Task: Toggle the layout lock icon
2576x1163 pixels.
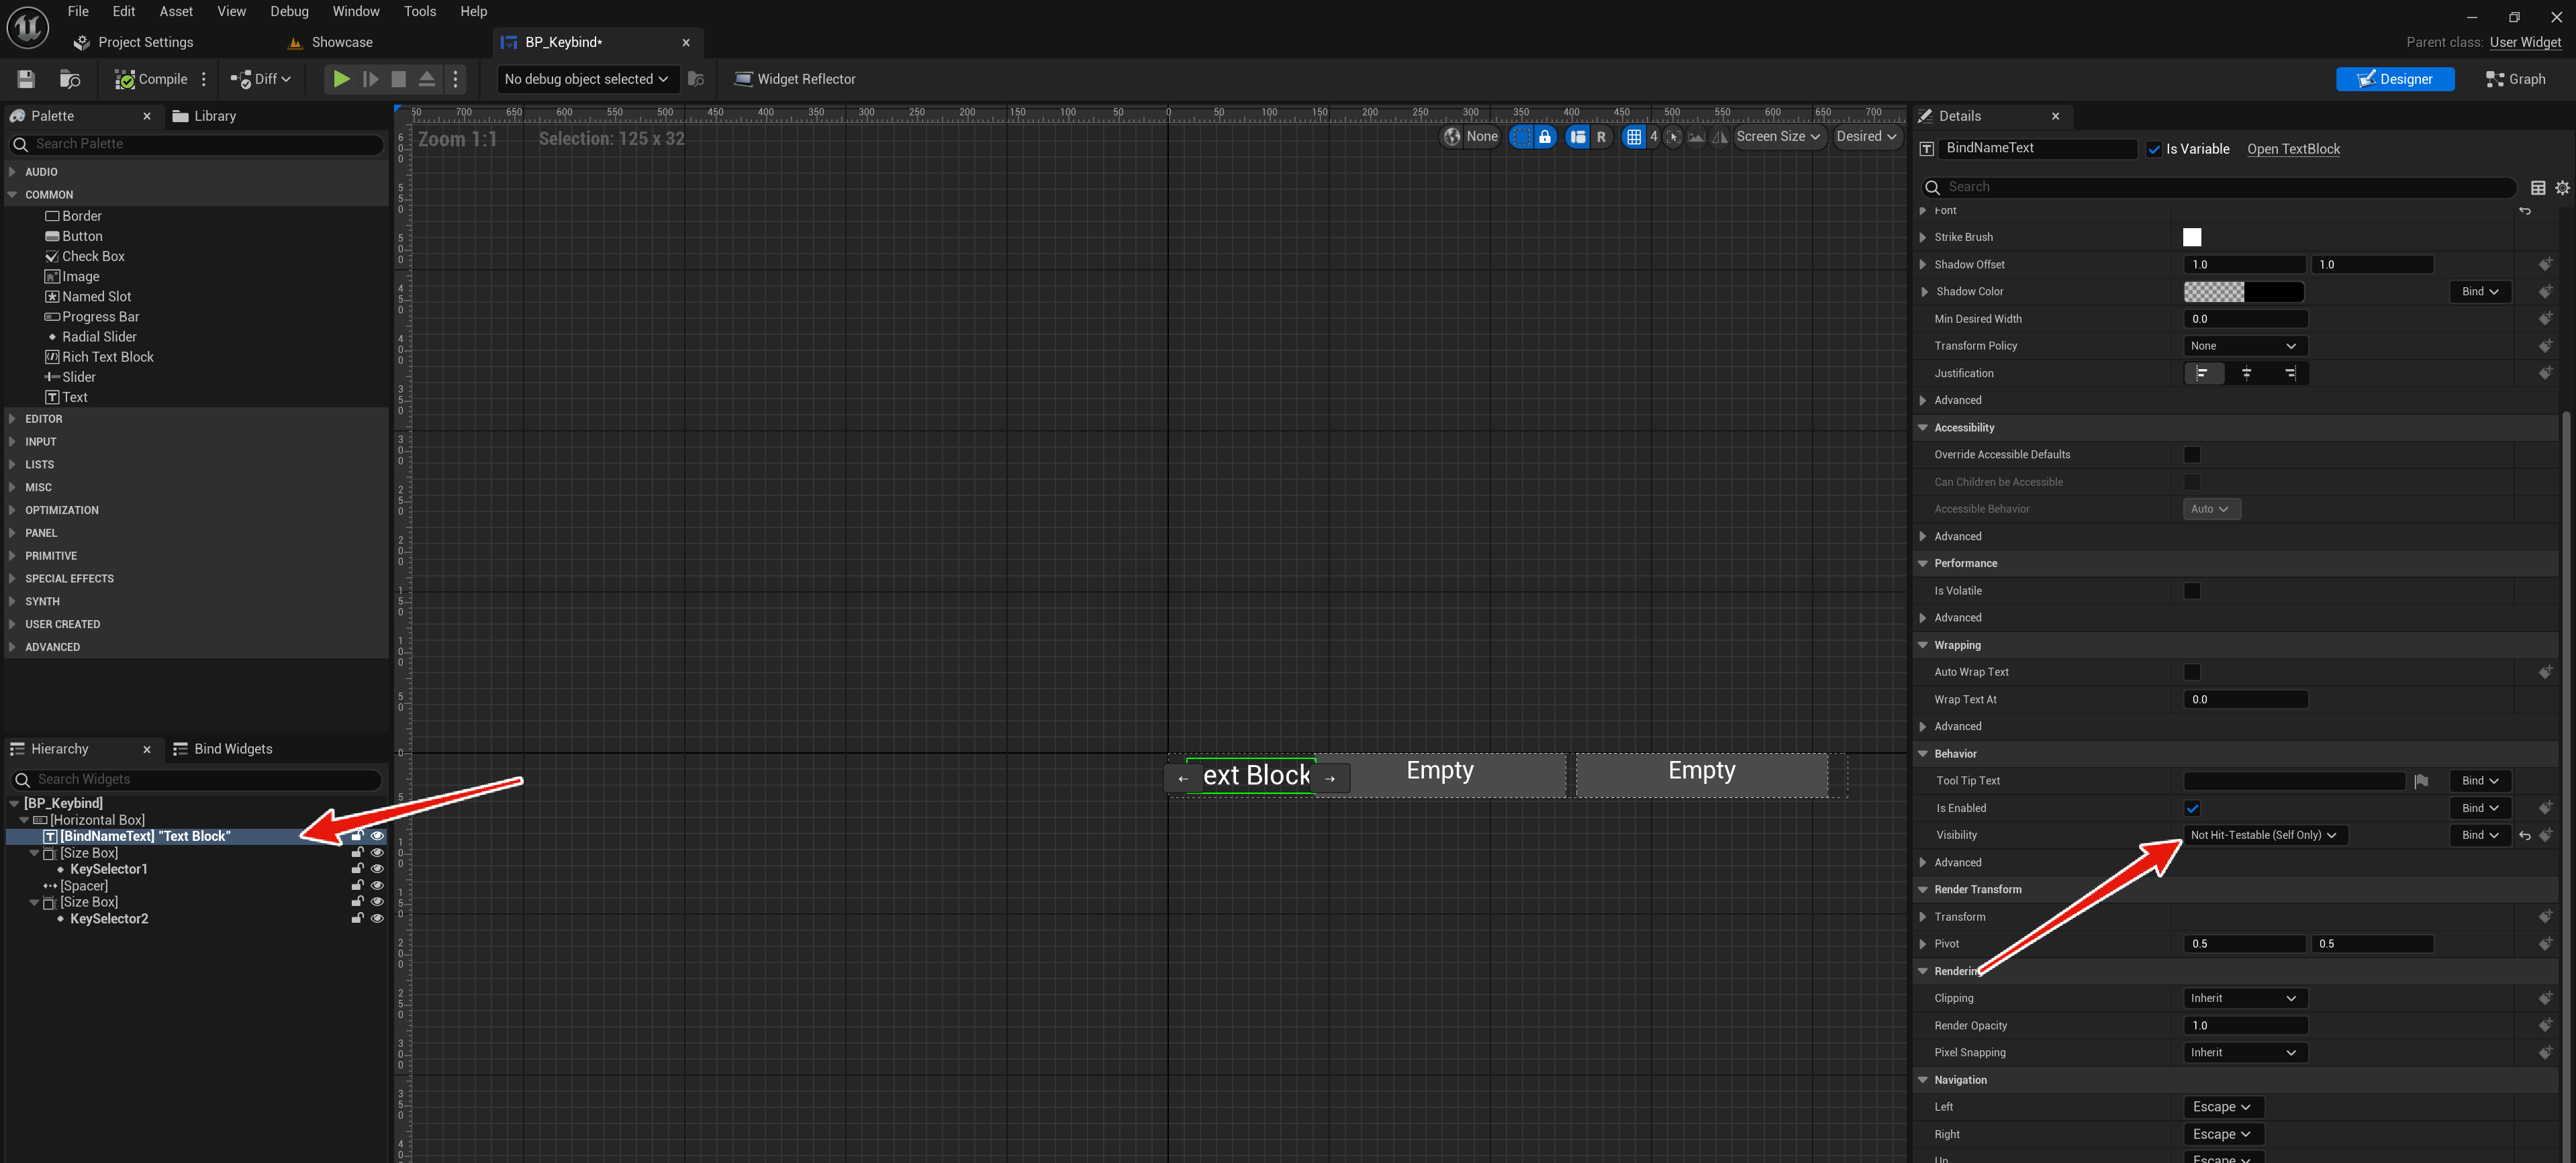Action: point(1544,137)
